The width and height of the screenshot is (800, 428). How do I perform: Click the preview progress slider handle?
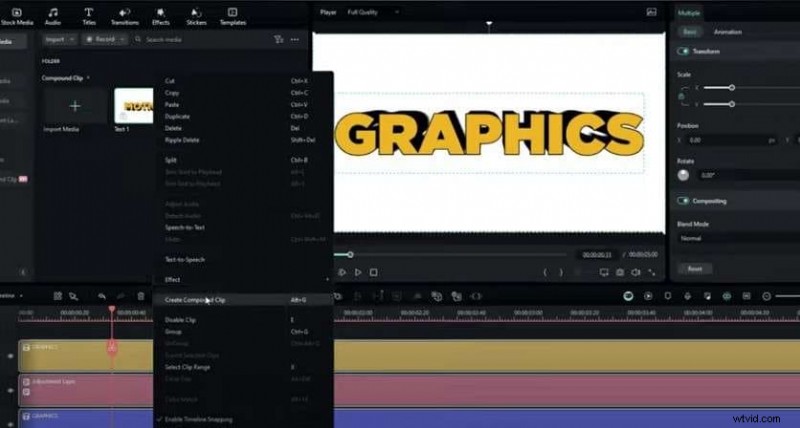[350, 254]
